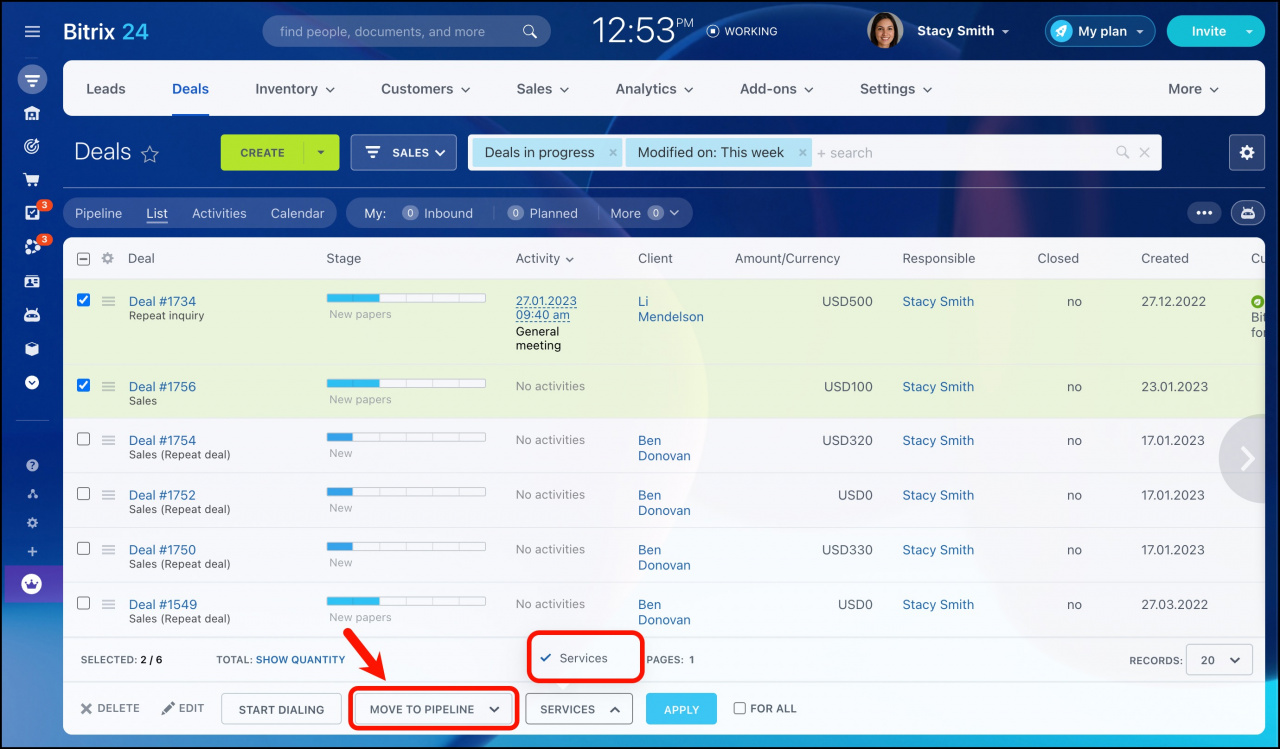Open the Add-ons menu
The height and width of the screenshot is (749, 1280).
[776, 89]
